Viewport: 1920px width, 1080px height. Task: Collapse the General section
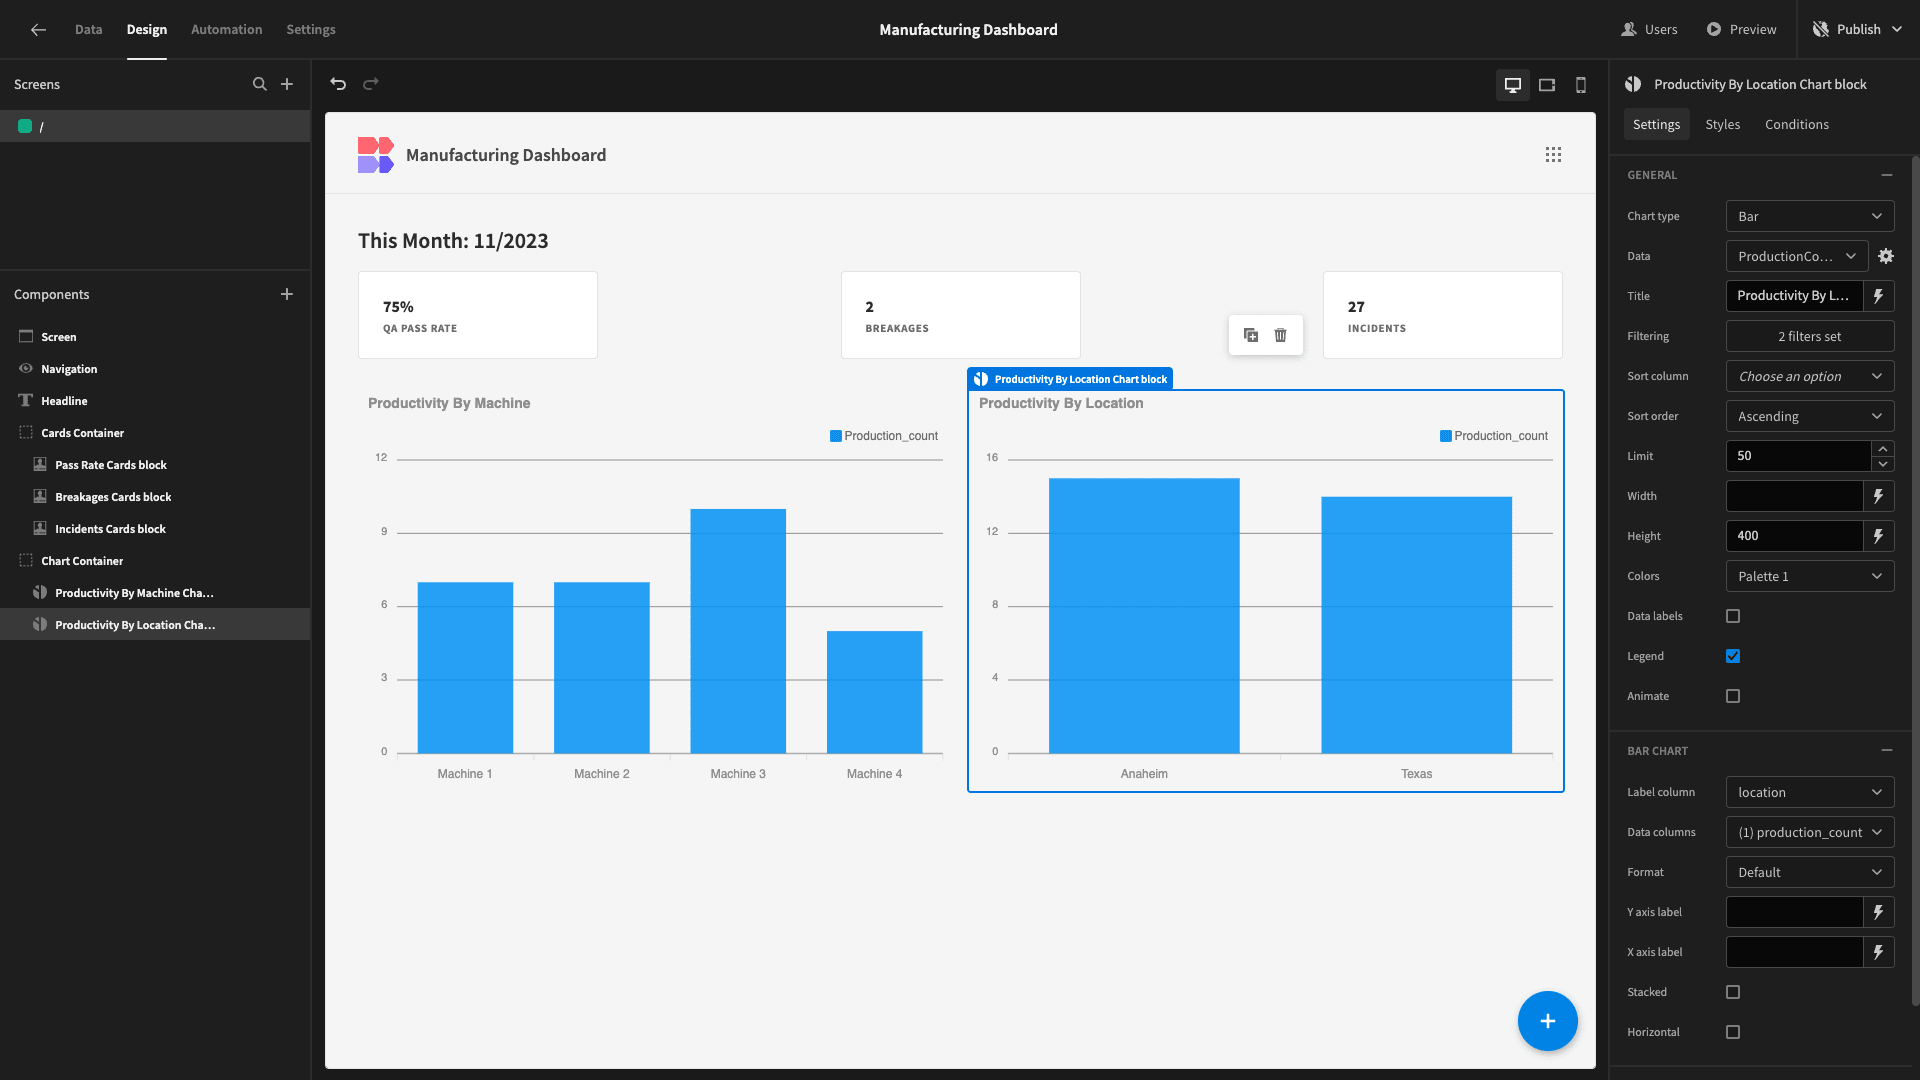pos(1887,175)
